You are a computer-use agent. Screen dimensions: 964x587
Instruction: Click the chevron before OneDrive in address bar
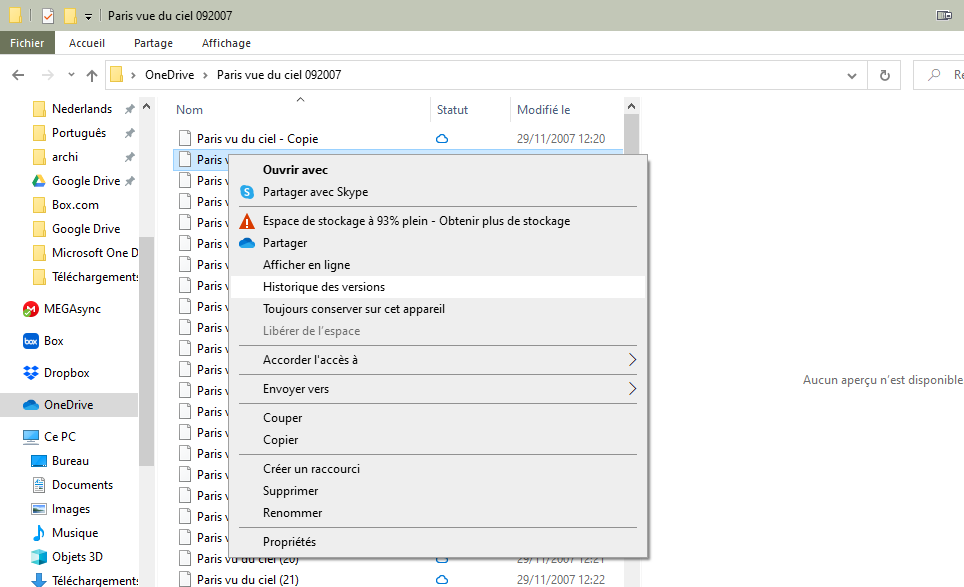[x=133, y=75]
